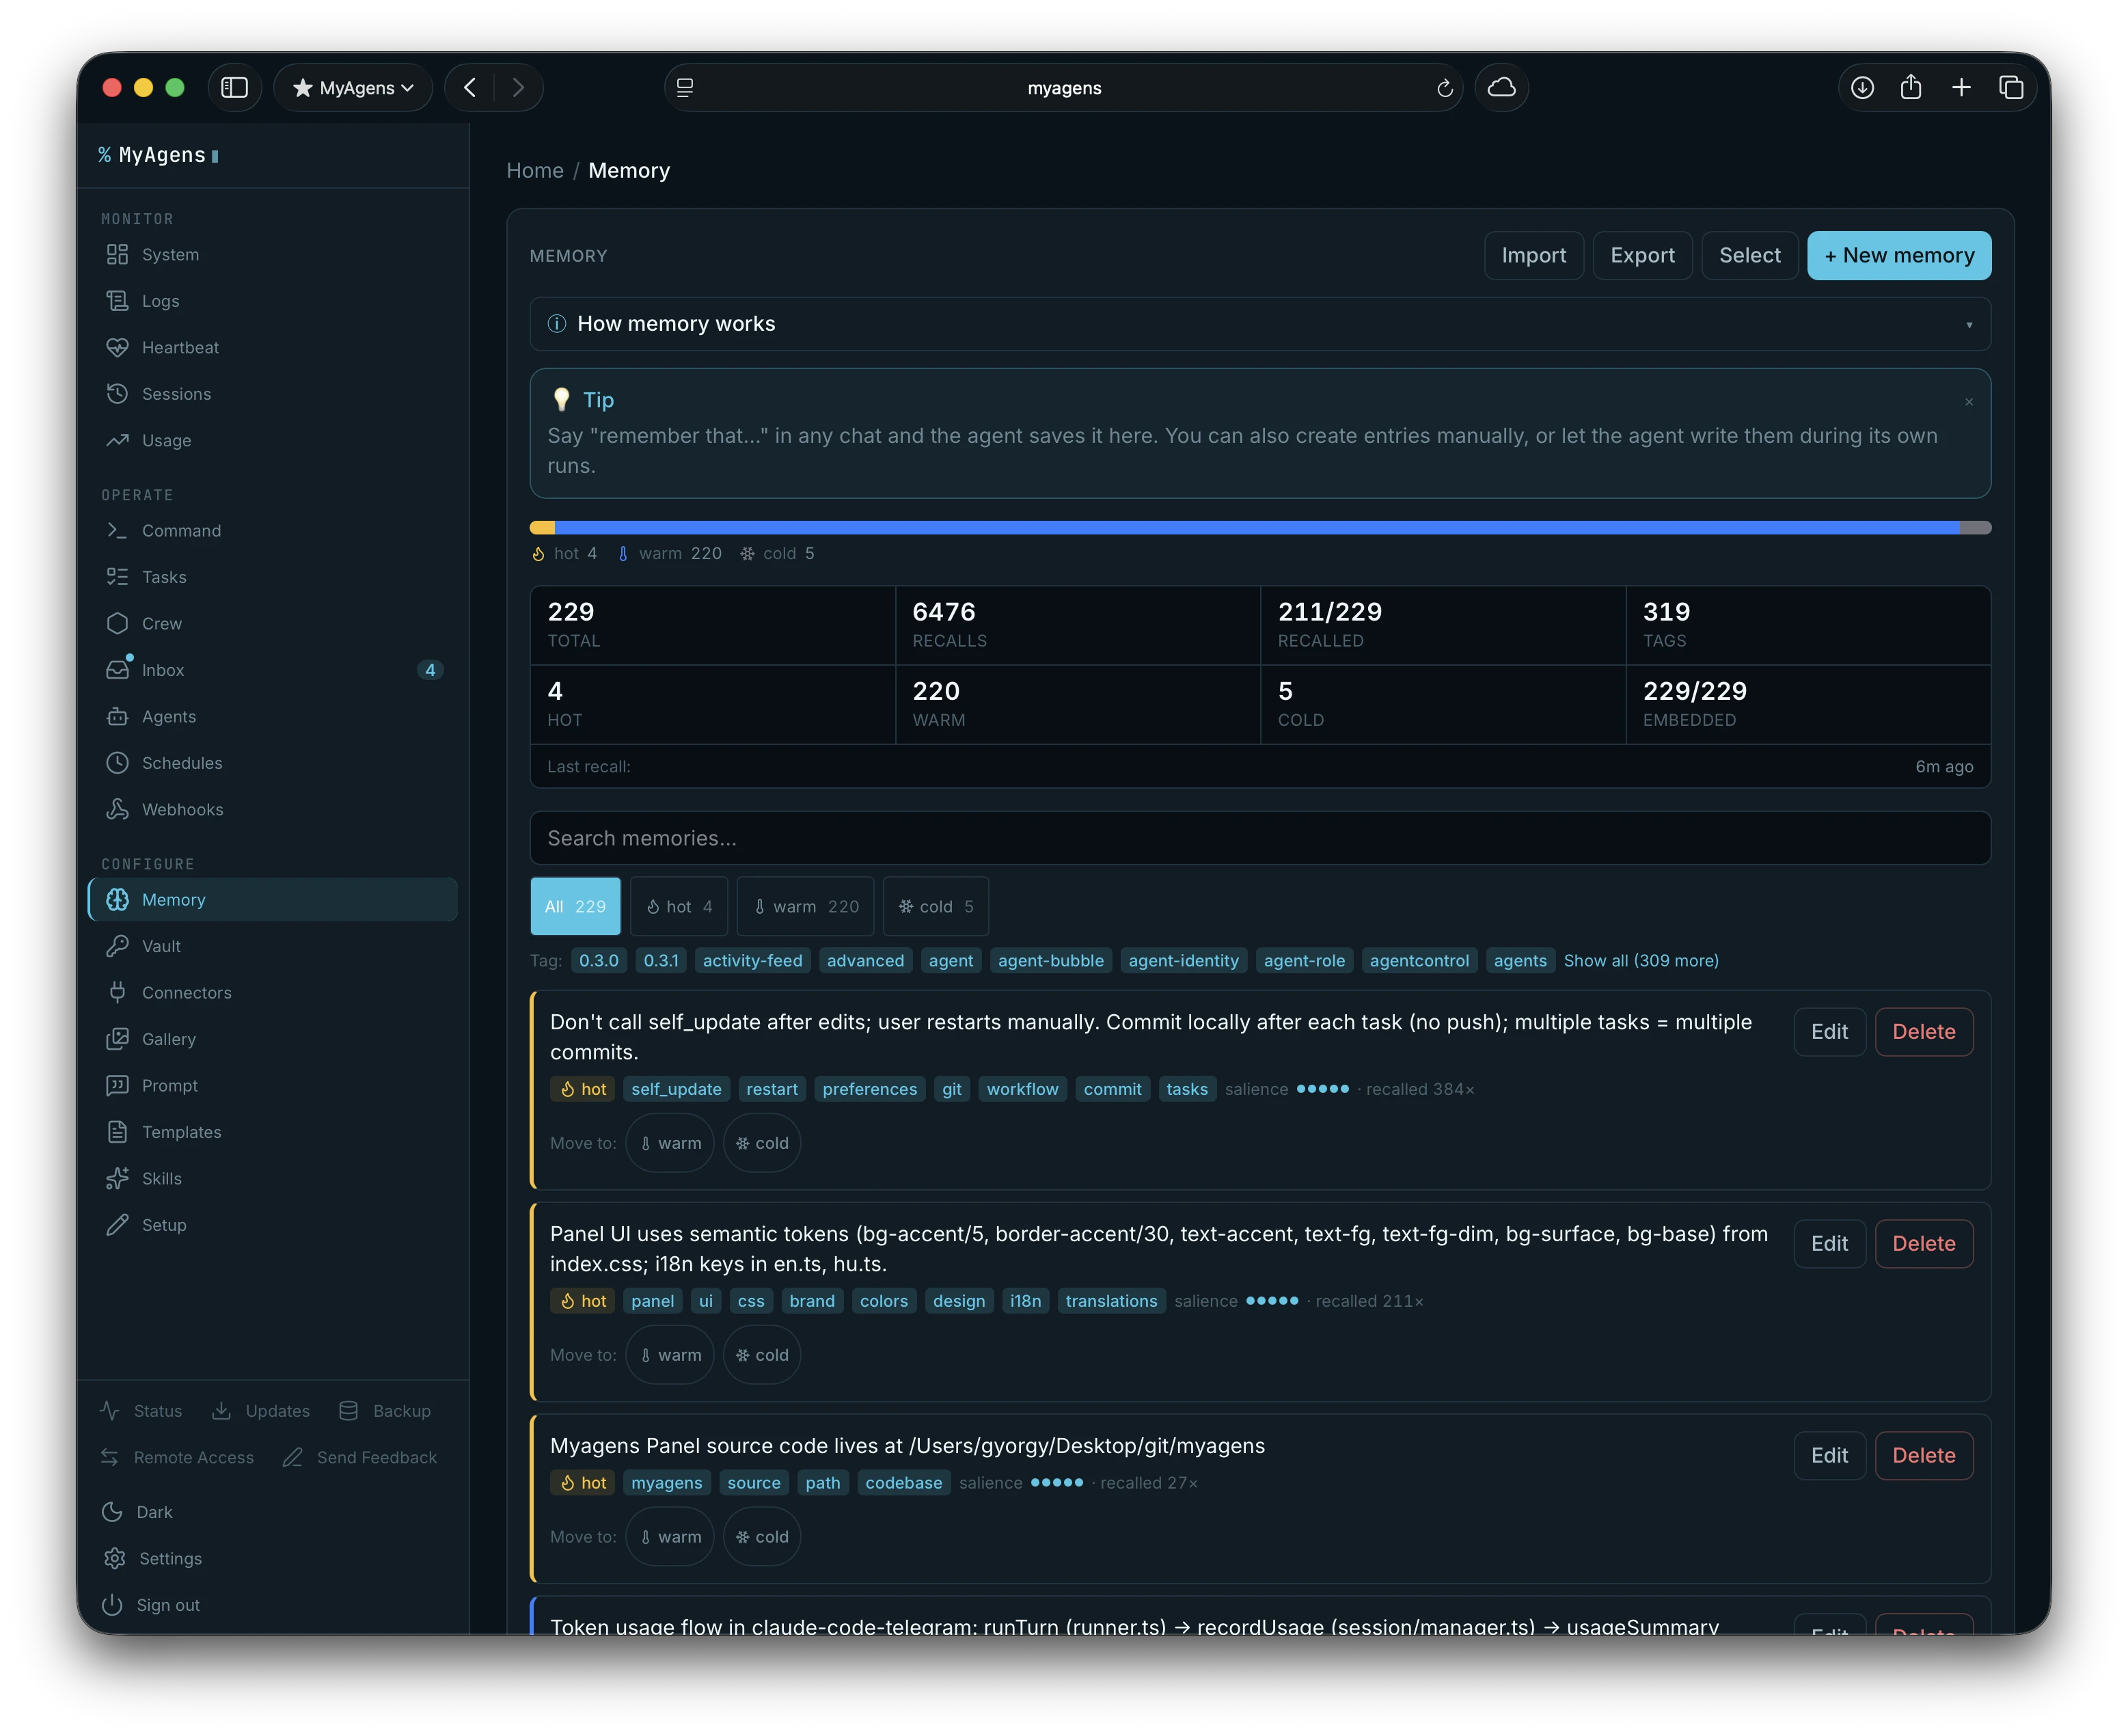This screenshot has height=1736, width=2128.
Task: Move Panel UI memory to warm
Action: point(670,1355)
